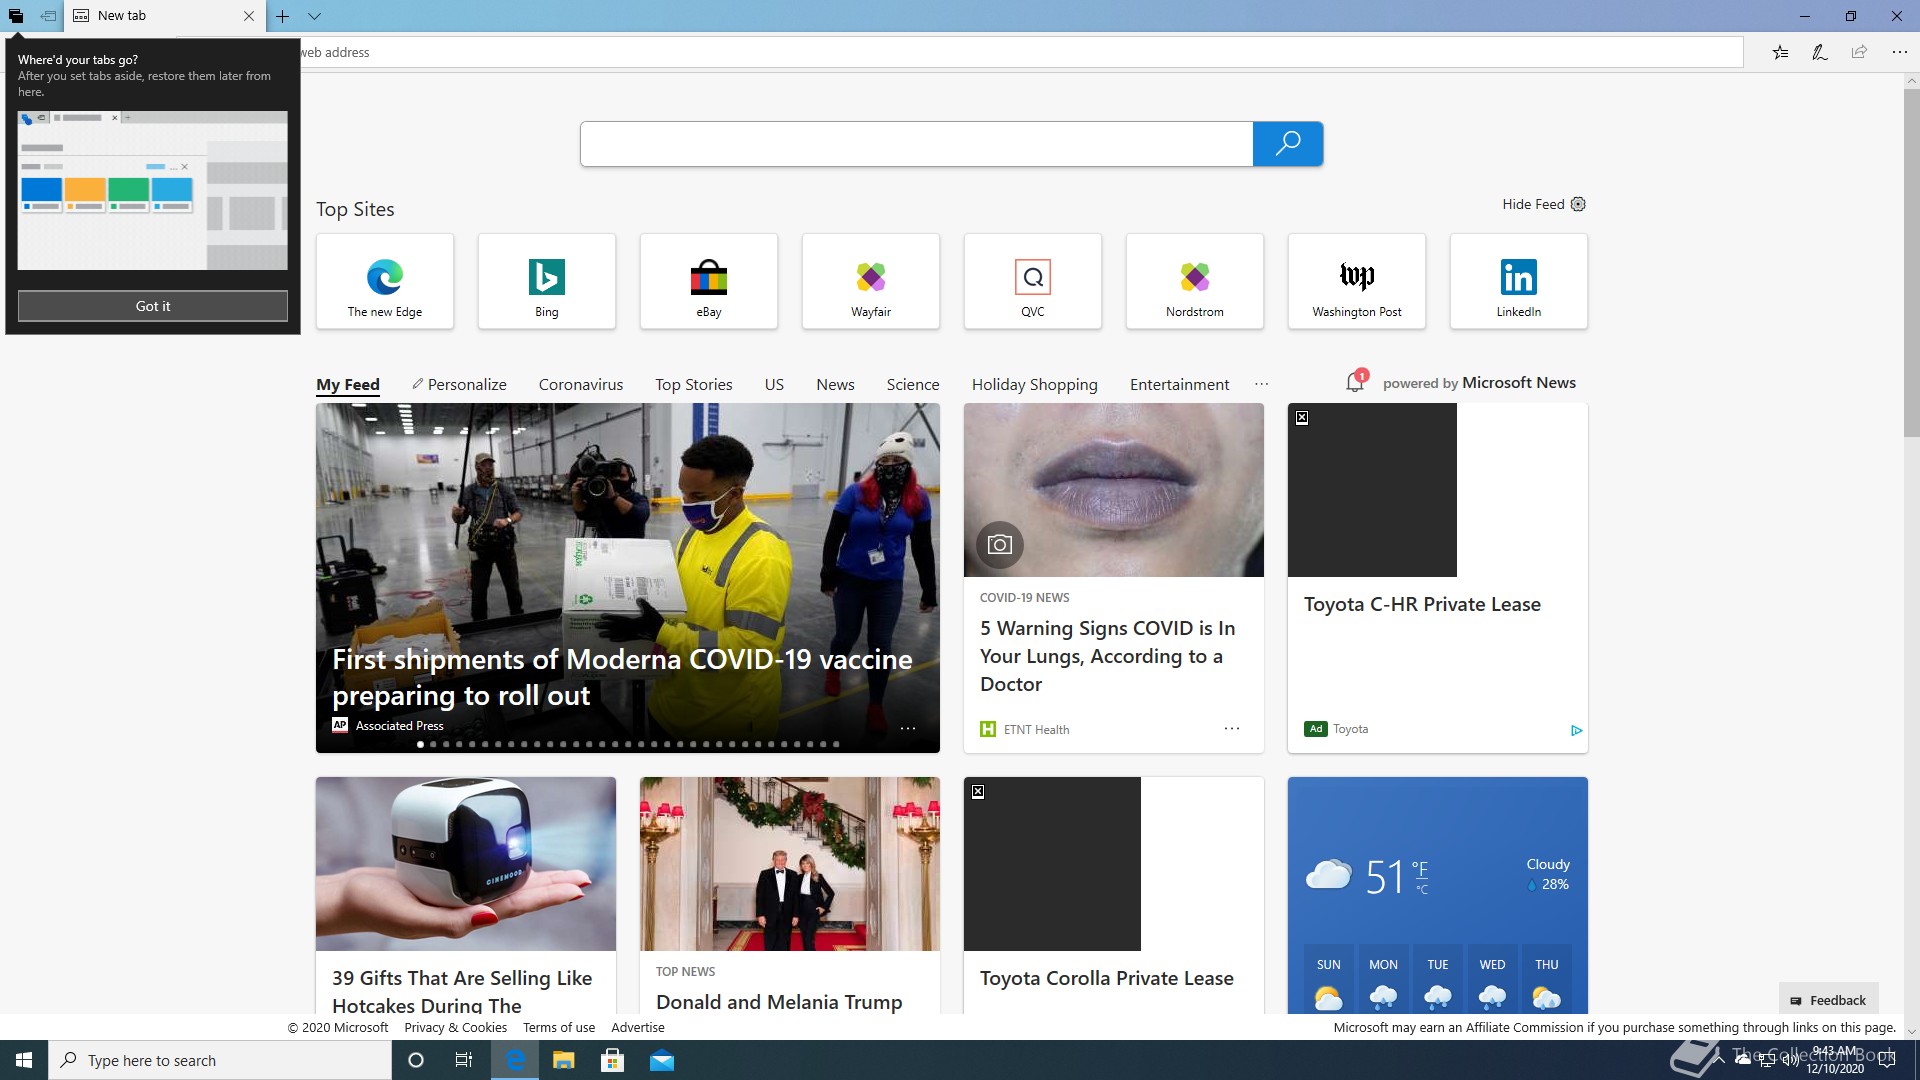This screenshot has width=1920, height=1080.
Task: Open Windows Start menu
Action: pos(24,1060)
